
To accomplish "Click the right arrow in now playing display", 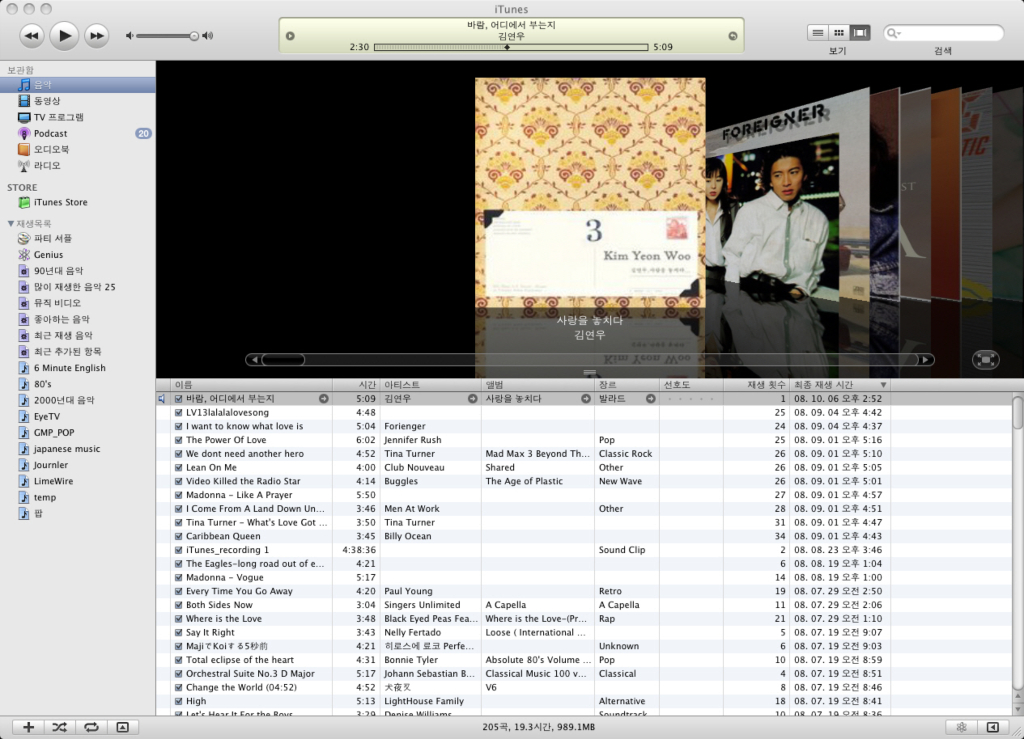I will coord(733,36).
